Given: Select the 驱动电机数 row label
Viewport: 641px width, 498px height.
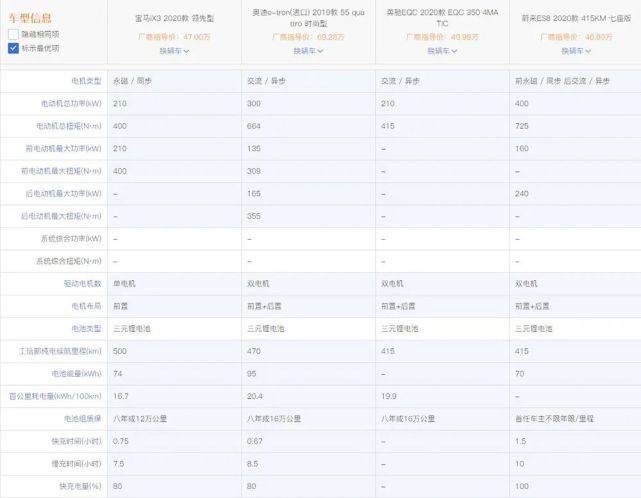Looking at the screenshot, I should tap(83, 283).
